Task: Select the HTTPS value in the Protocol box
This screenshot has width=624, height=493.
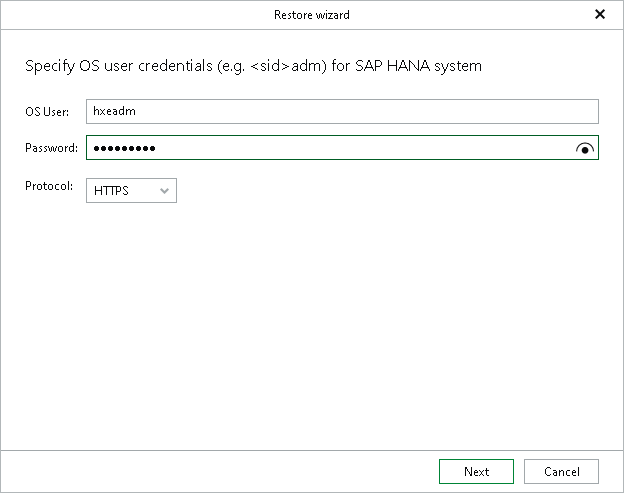Action: (x=112, y=190)
